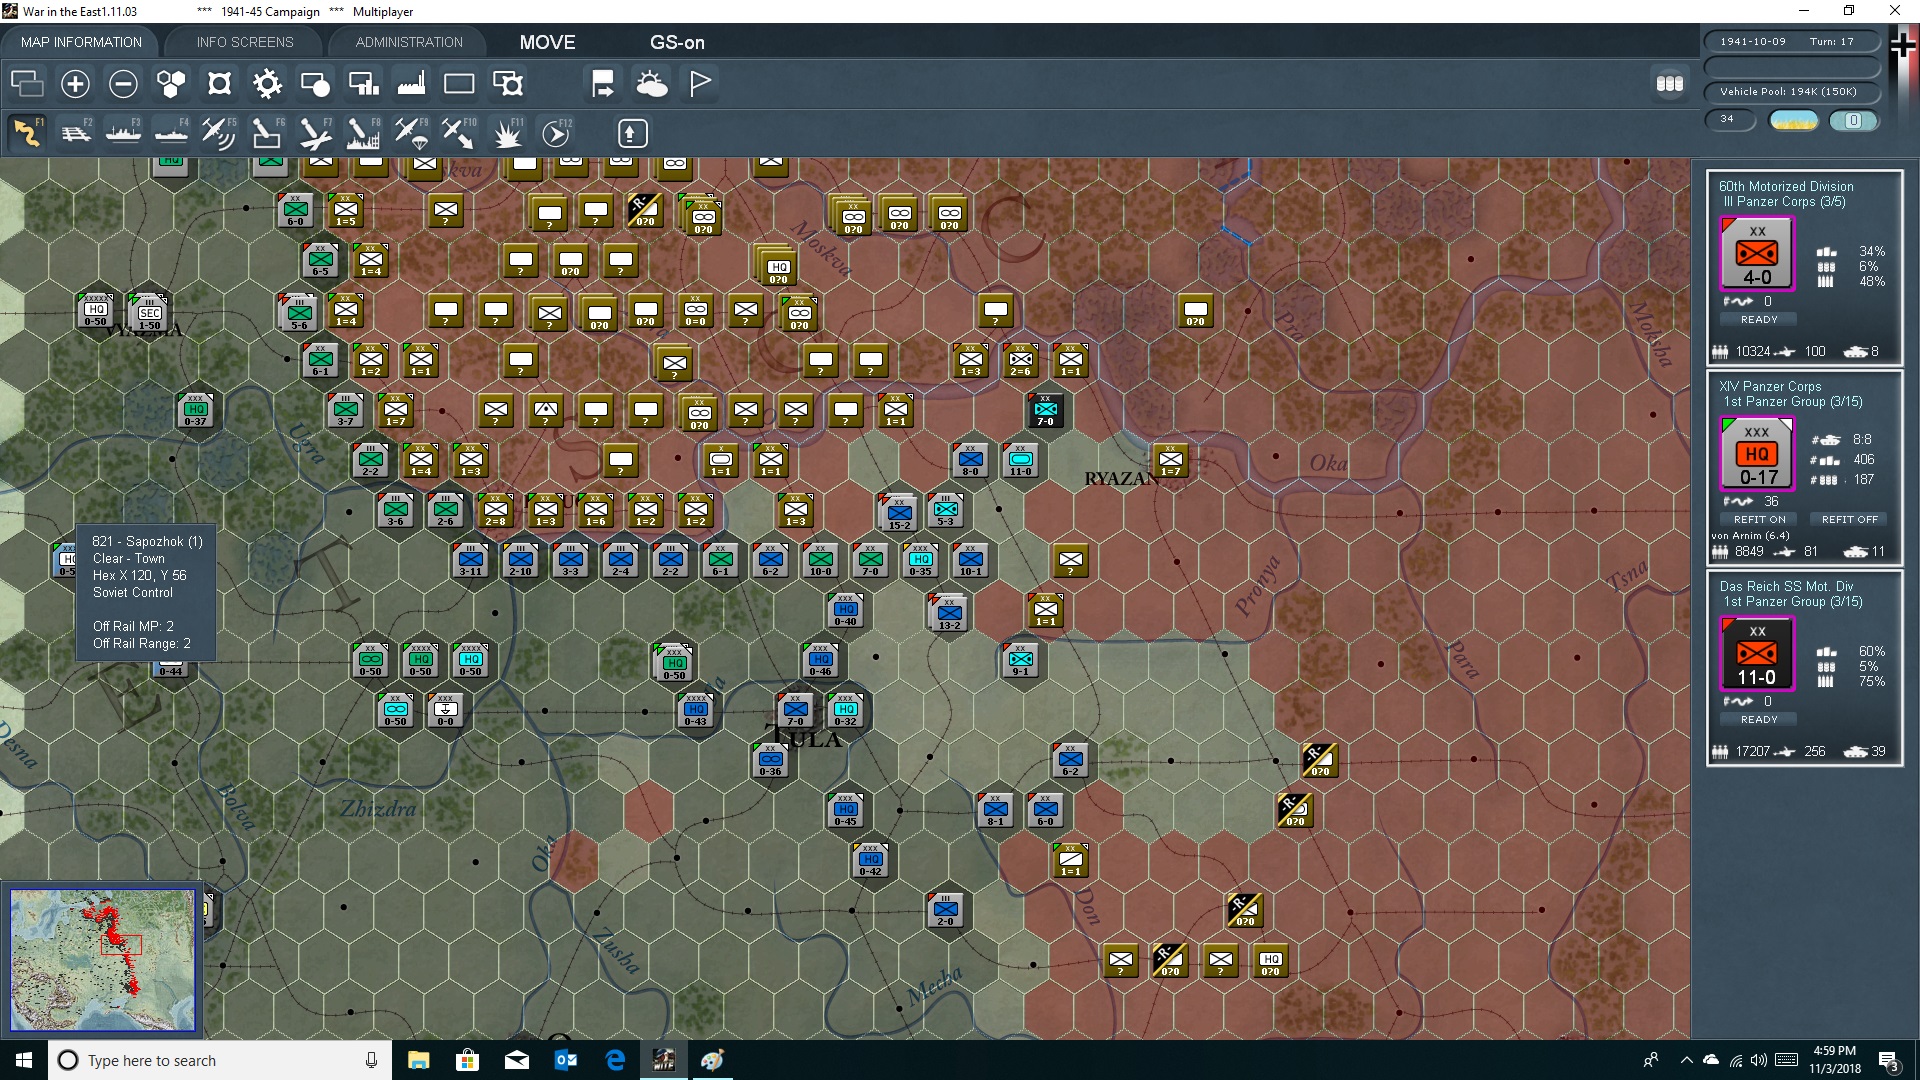Click the F12 end turn icon

pyautogui.click(x=556, y=133)
